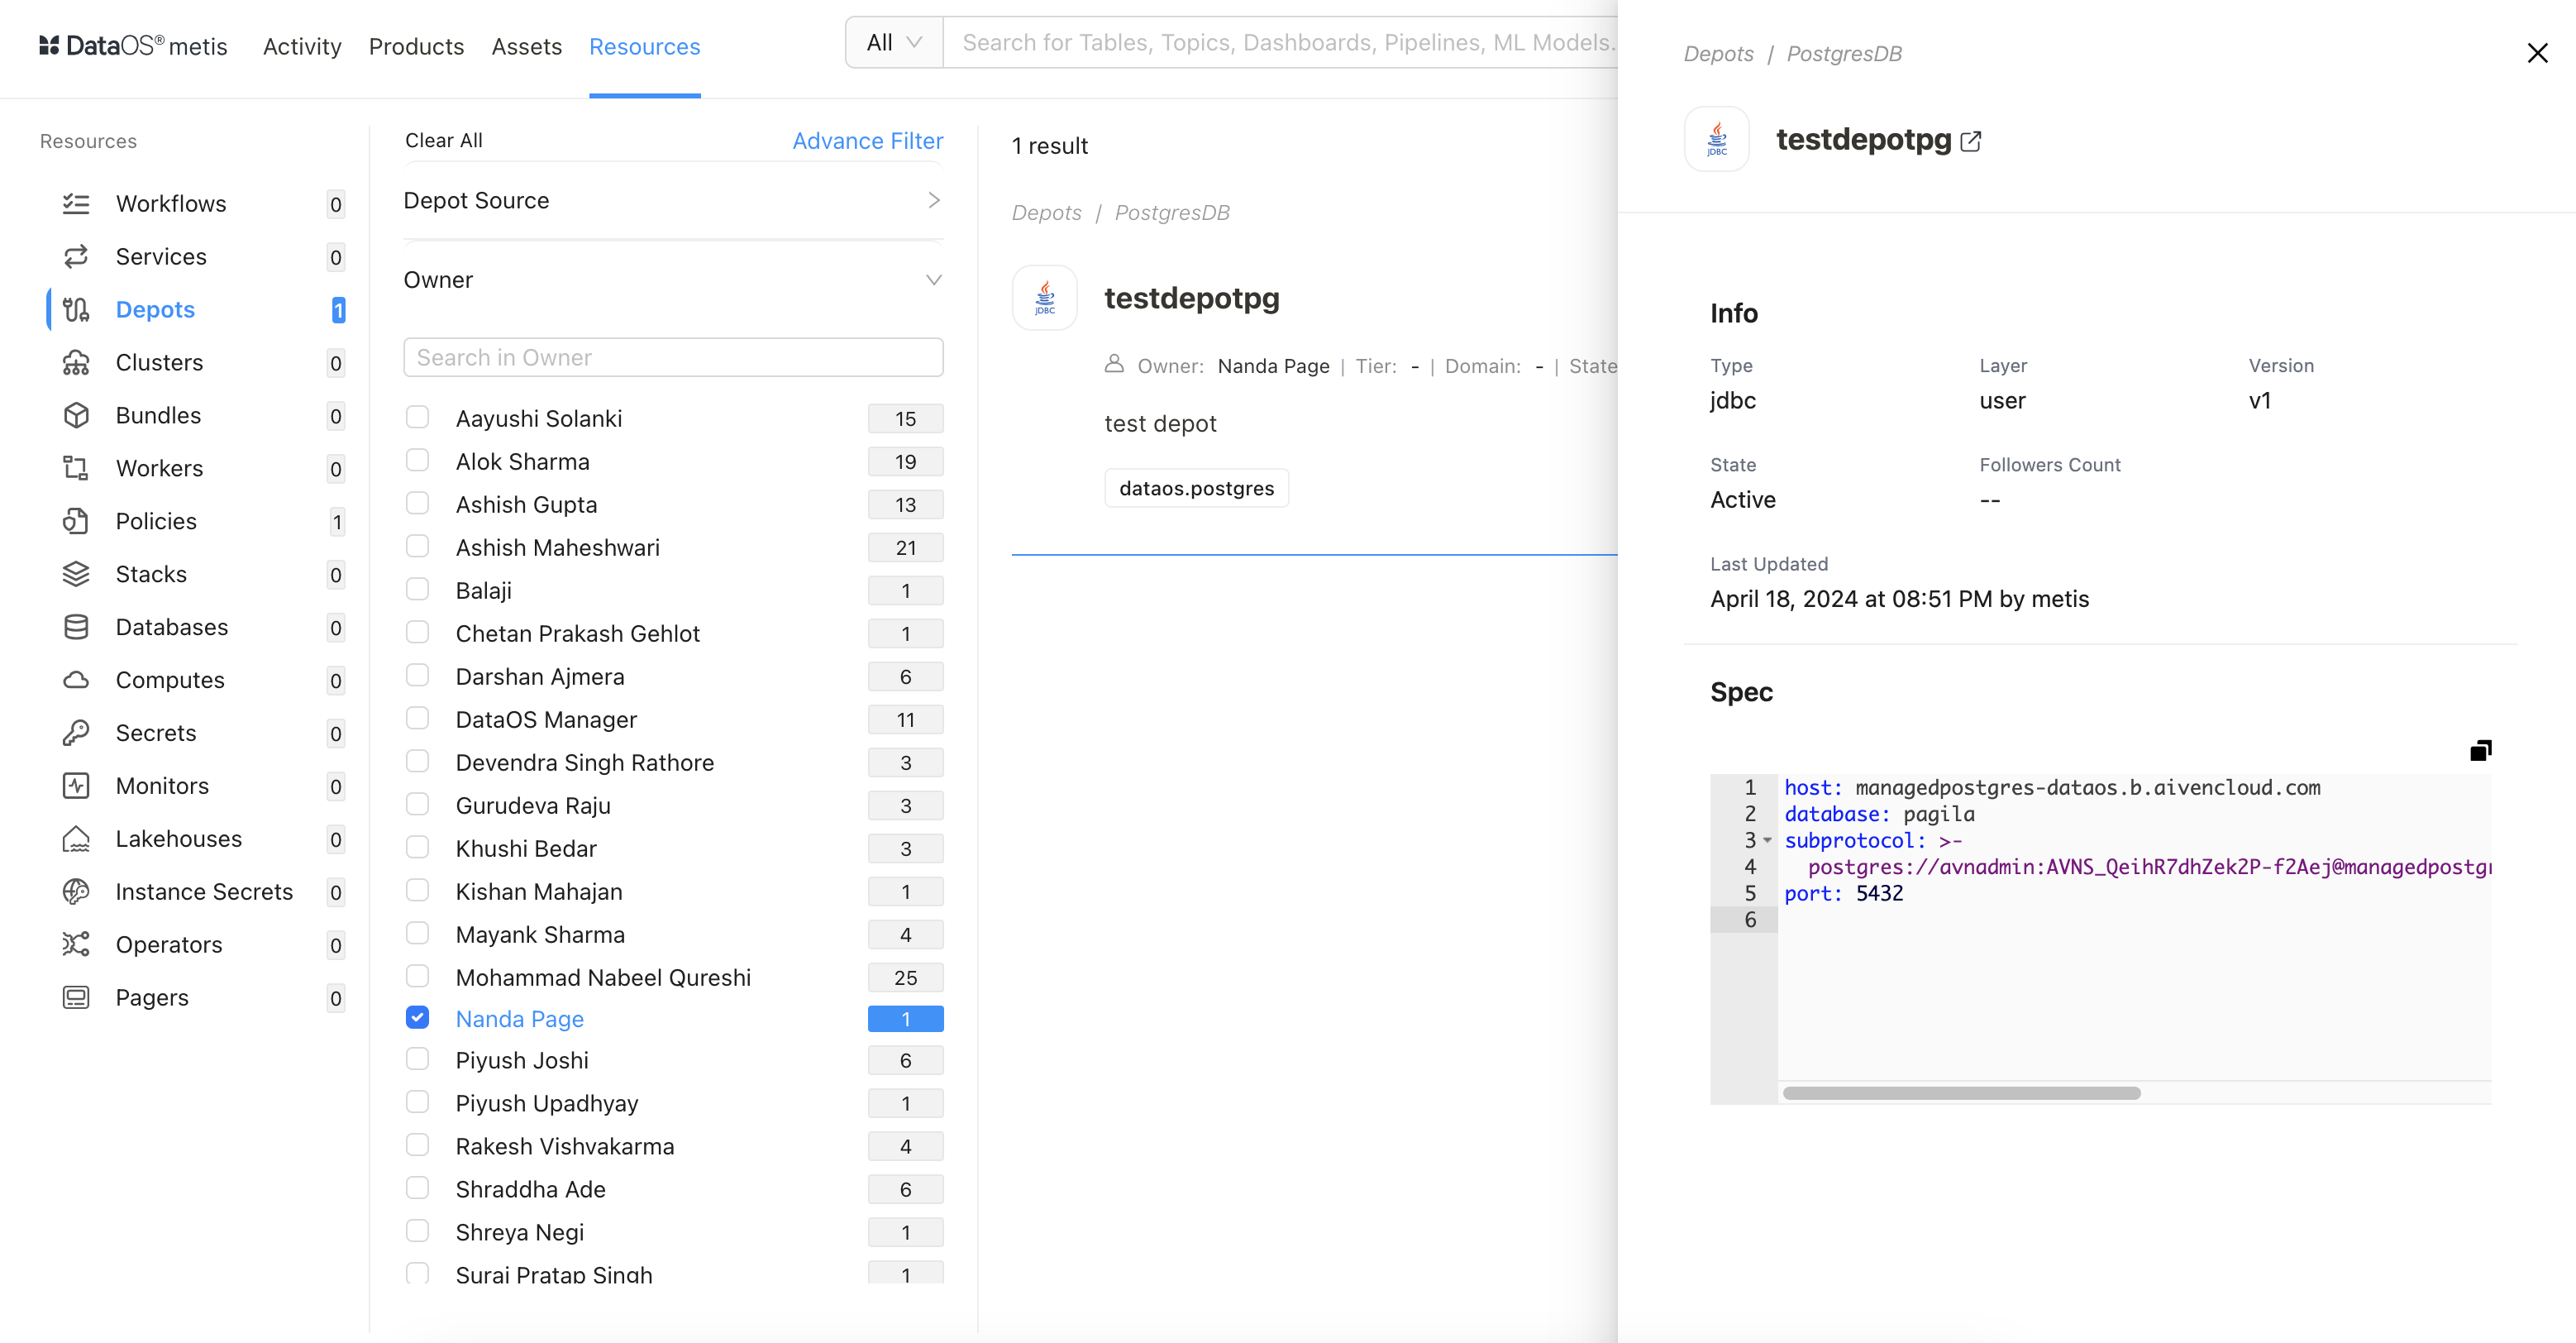Copy the Spec code to clipboard

[2481, 751]
